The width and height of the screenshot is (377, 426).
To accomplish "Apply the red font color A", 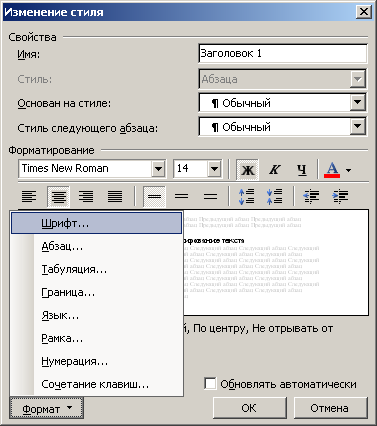I will 332,170.
